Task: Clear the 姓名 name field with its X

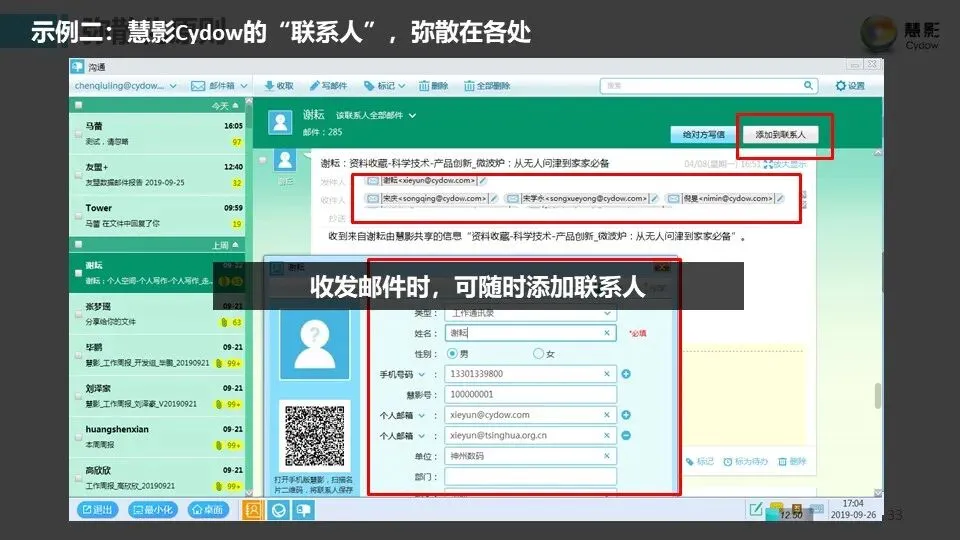Action: click(x=607, y=333)
